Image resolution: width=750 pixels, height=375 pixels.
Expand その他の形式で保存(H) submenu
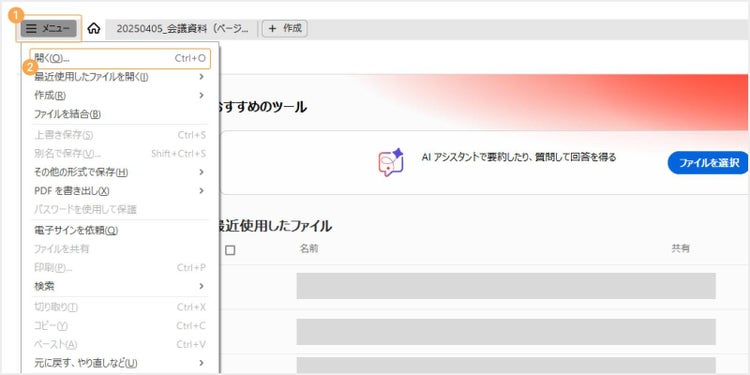(120, 172)
